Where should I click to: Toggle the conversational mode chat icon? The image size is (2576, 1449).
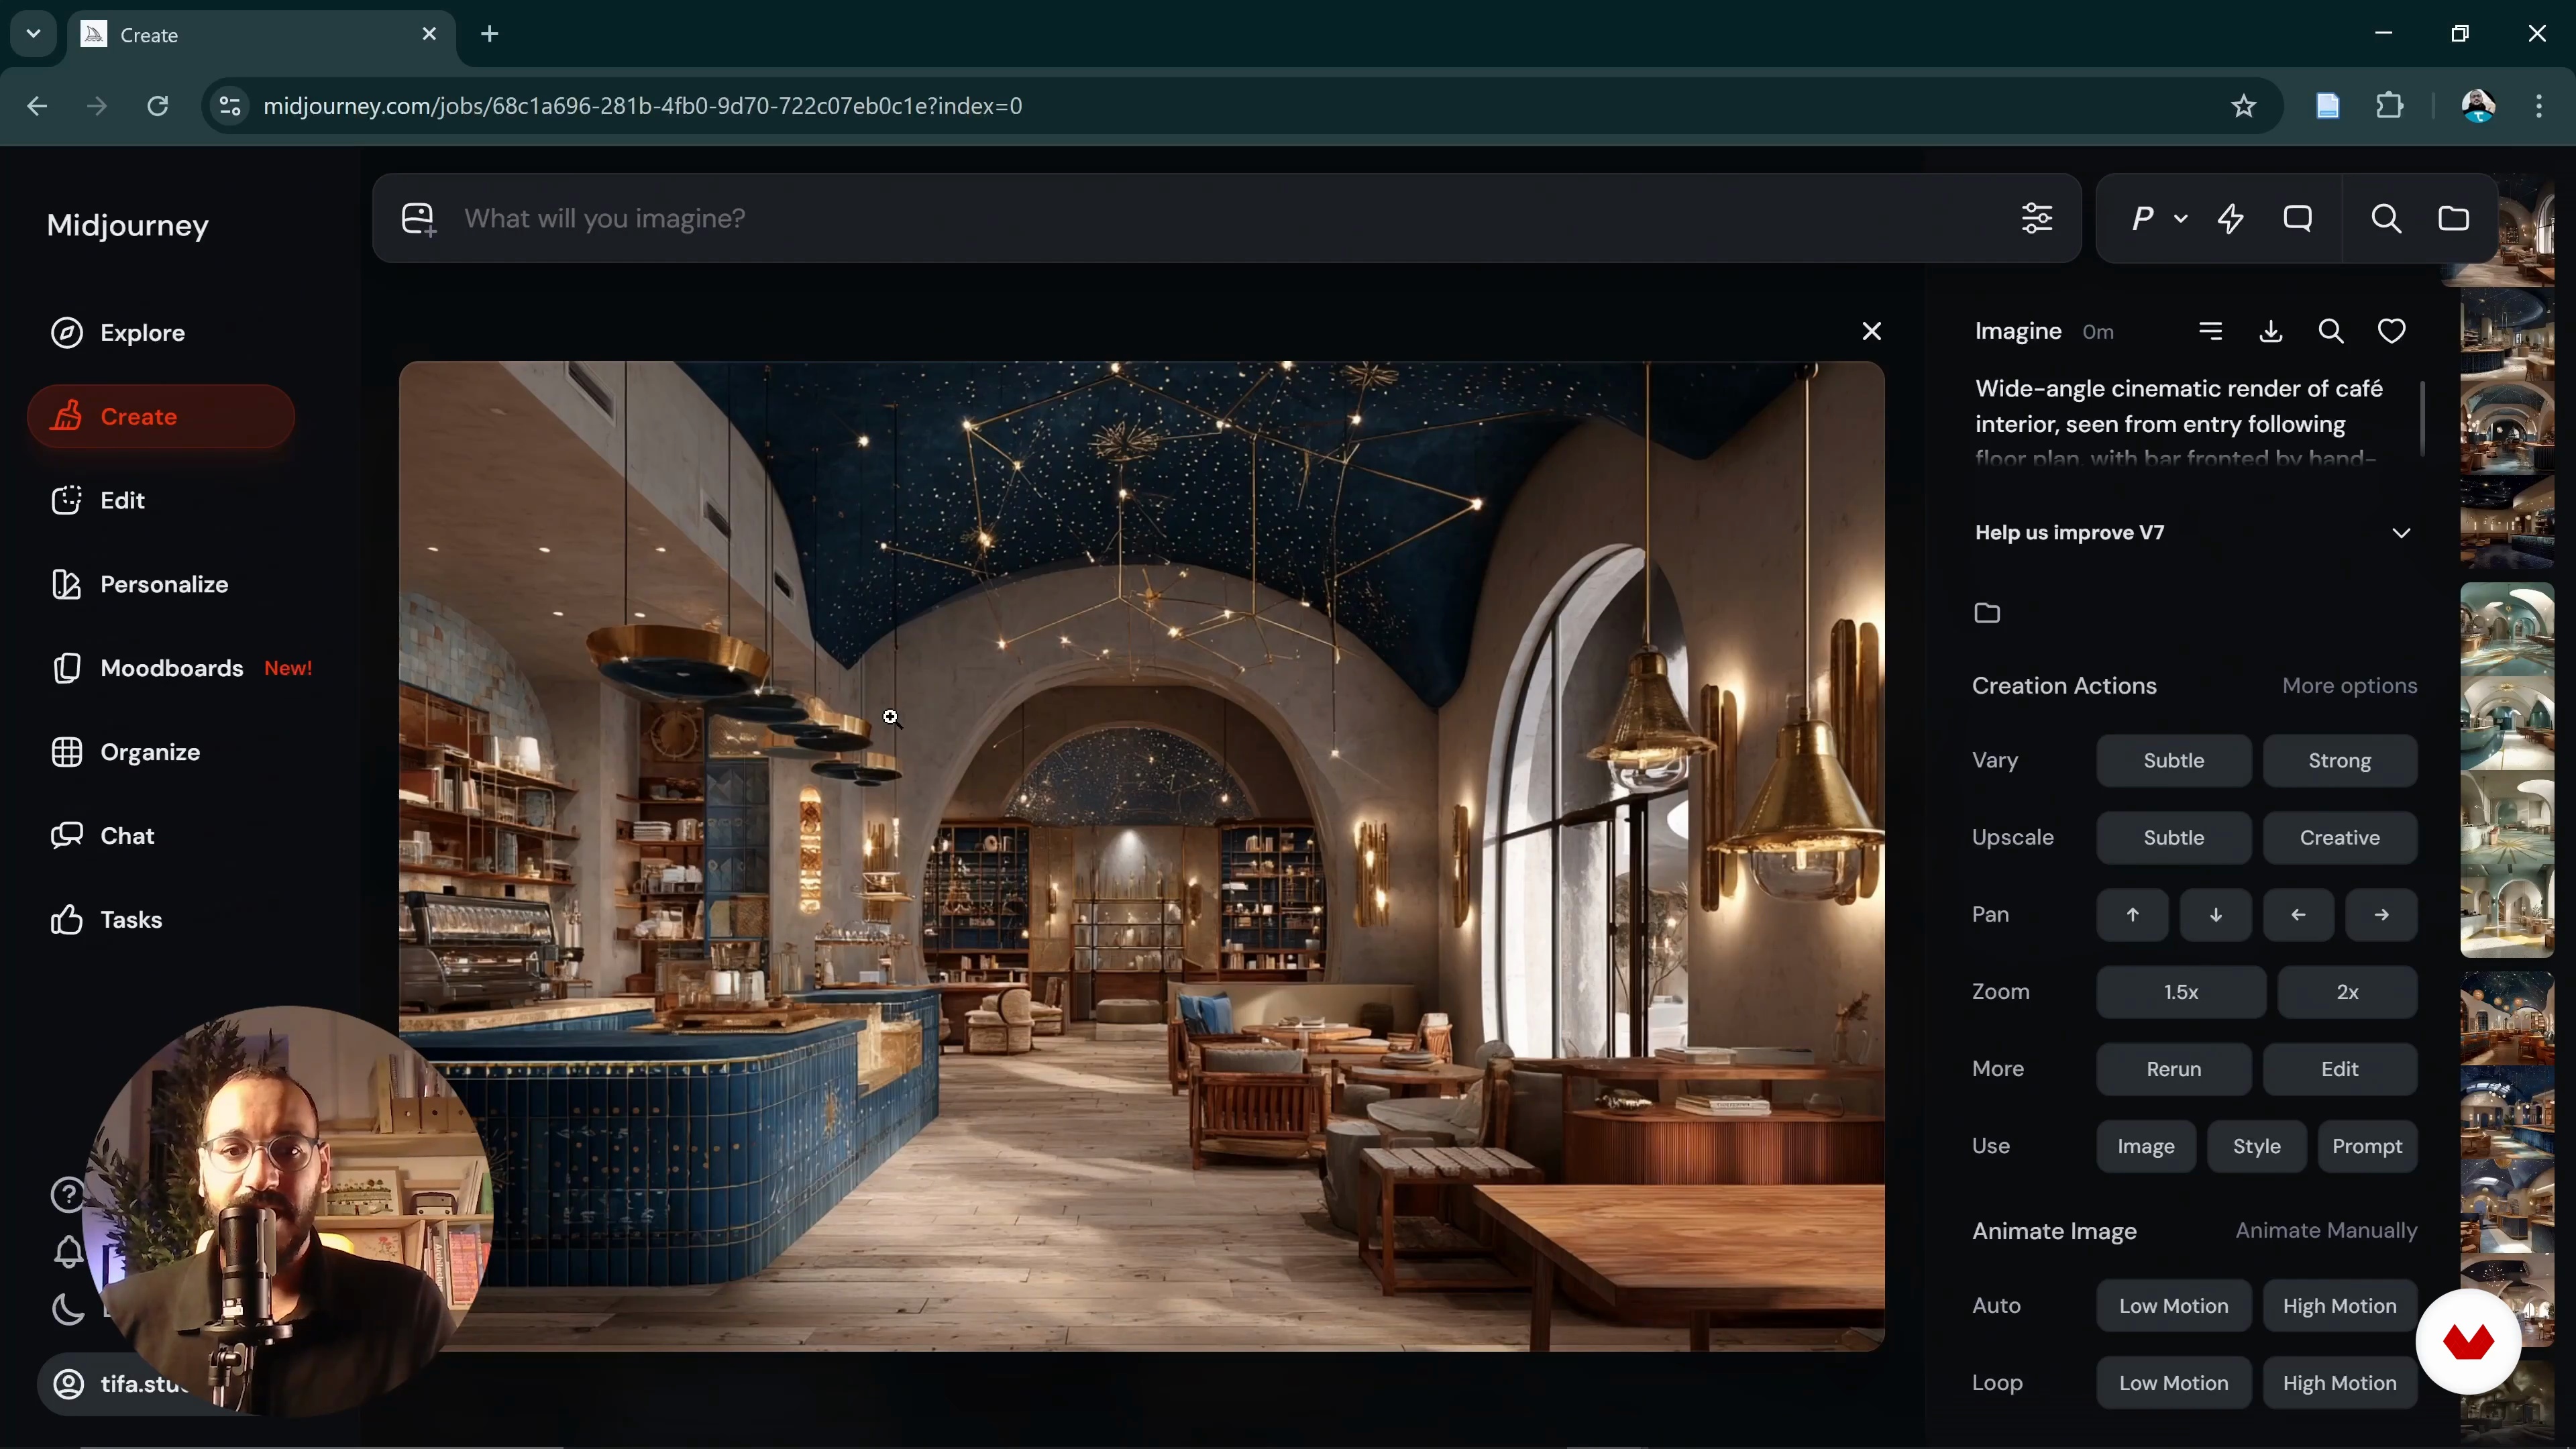(x=2298, y=218)
